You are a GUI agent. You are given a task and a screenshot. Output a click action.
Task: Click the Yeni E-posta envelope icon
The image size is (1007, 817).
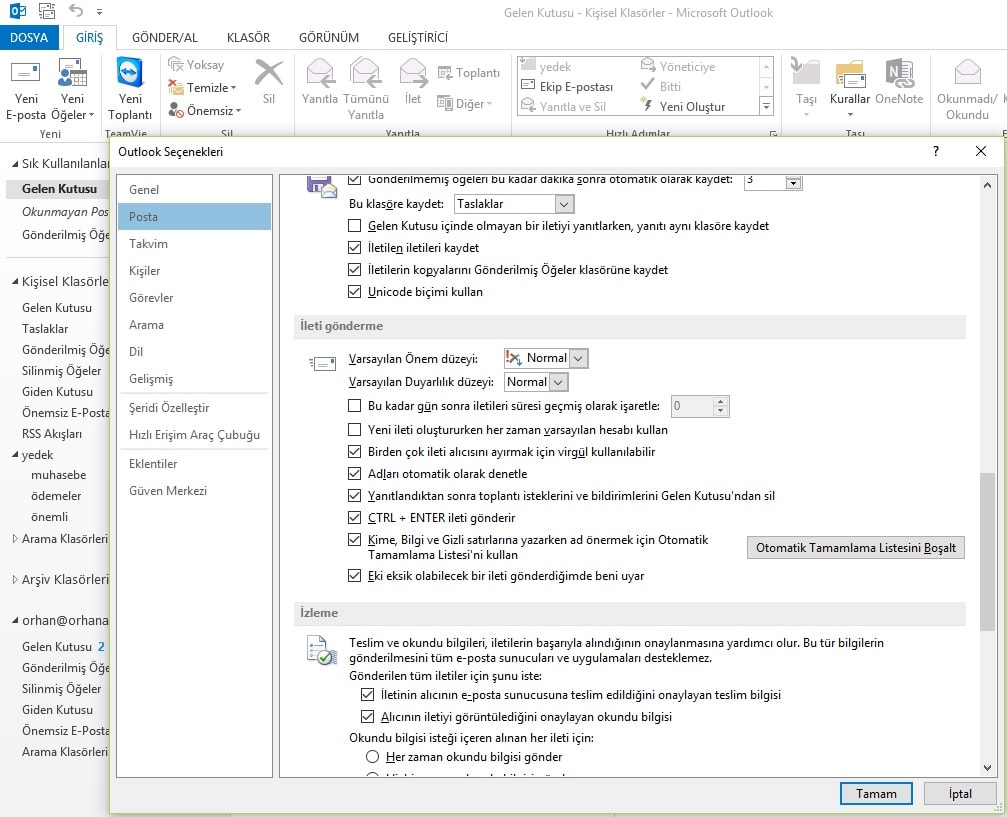point(26,73)
